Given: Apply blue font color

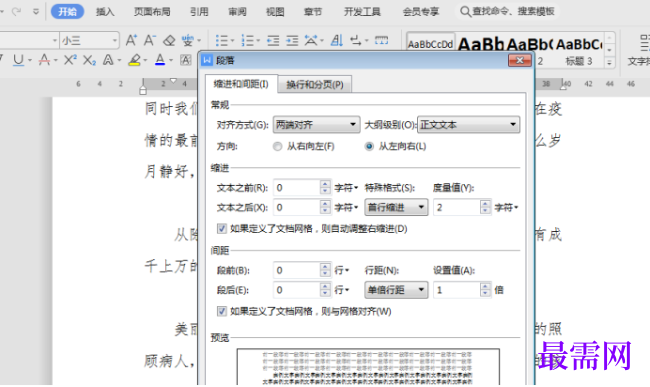Looking at the screenshot, I should pyautogui.click(x=160, y=60).
